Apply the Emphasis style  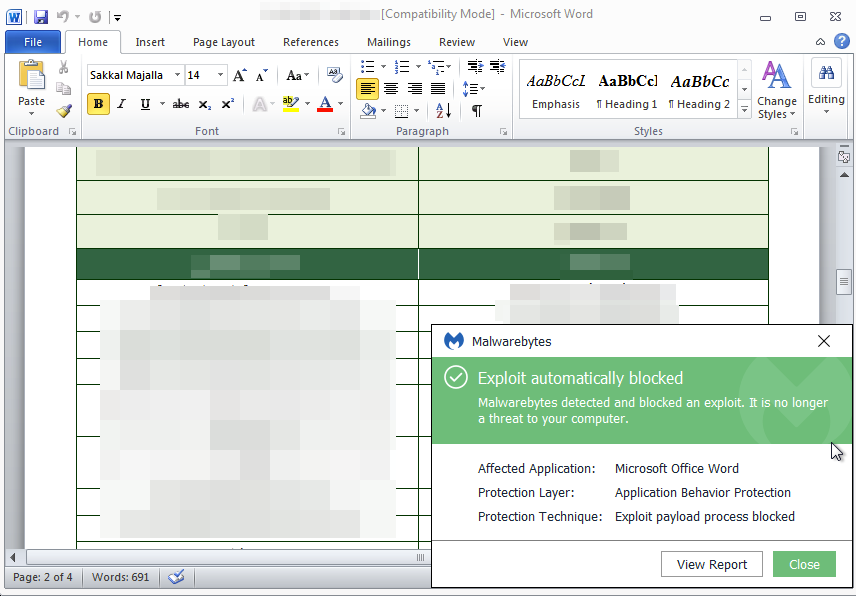556,91
